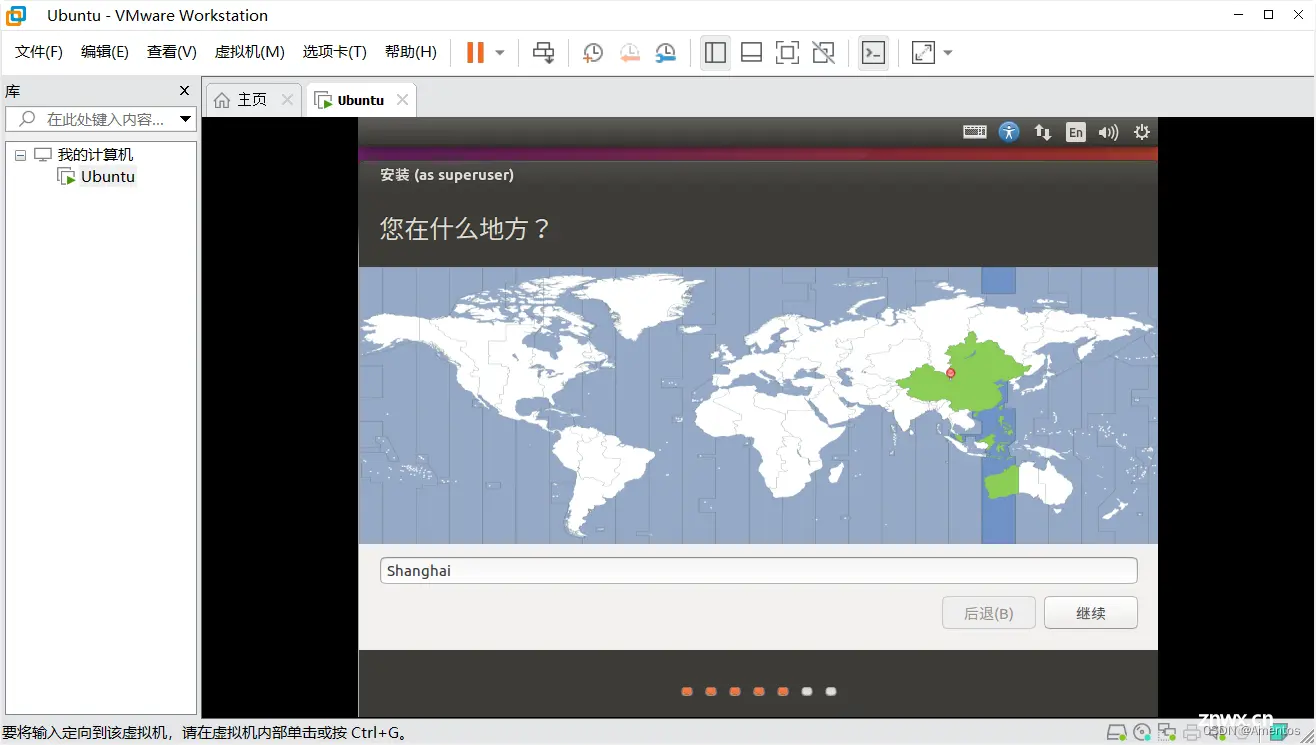Screen dimensions: 1316x745
Task: Open stretch display dropdown arrow
Action: [948, 53]
